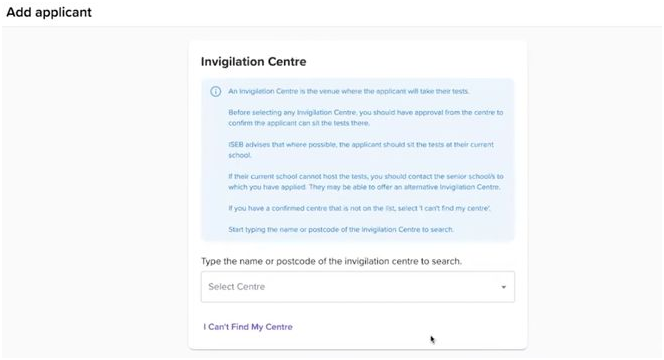Click blank card space right of Can't Find link
Screen dimensions: 664x360
[x=402, y=327]
